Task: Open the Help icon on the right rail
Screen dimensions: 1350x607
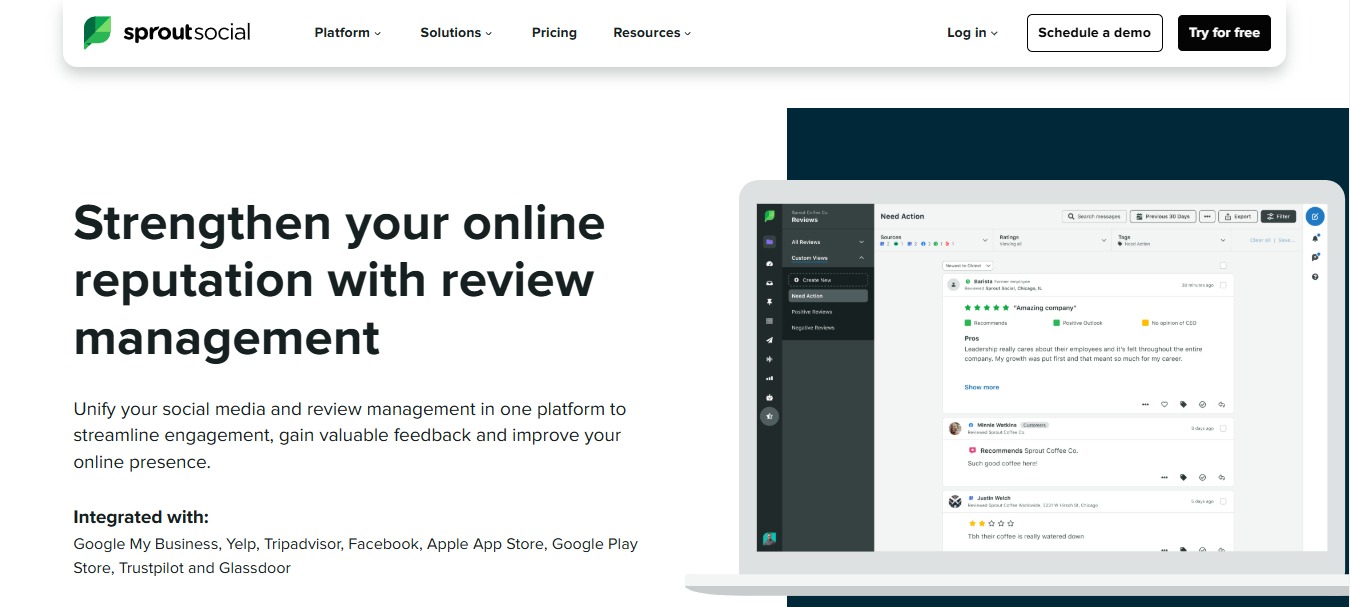Action: [1315, 276]
